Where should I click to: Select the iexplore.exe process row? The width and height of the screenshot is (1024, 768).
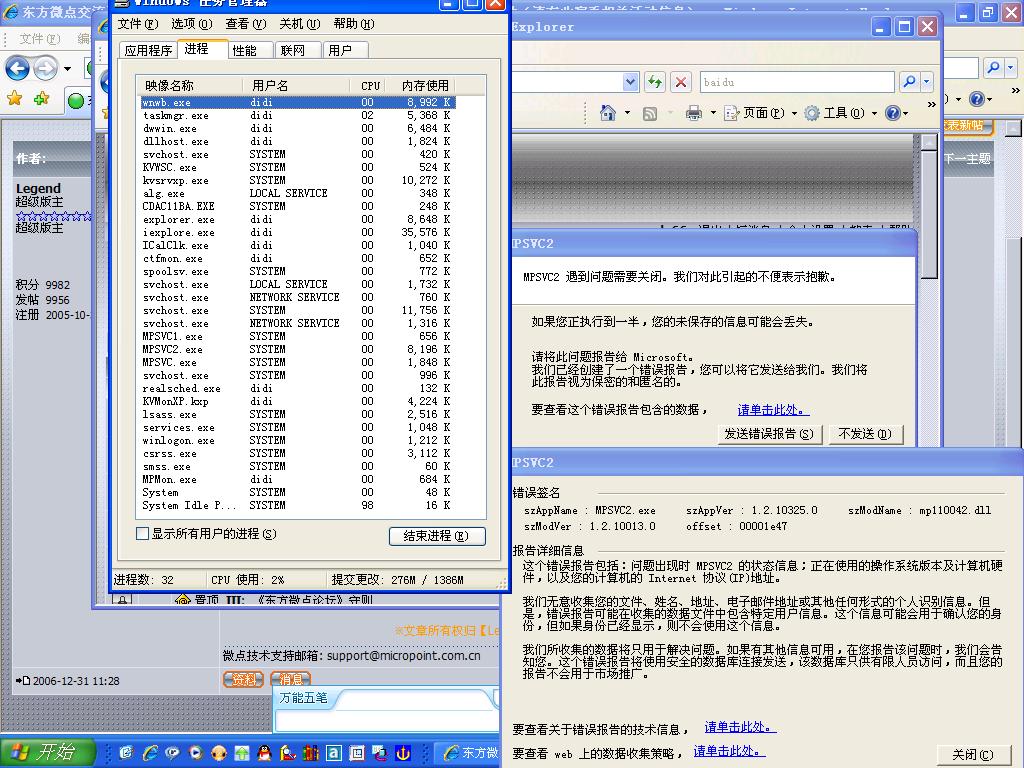click(x=297, y=232)
